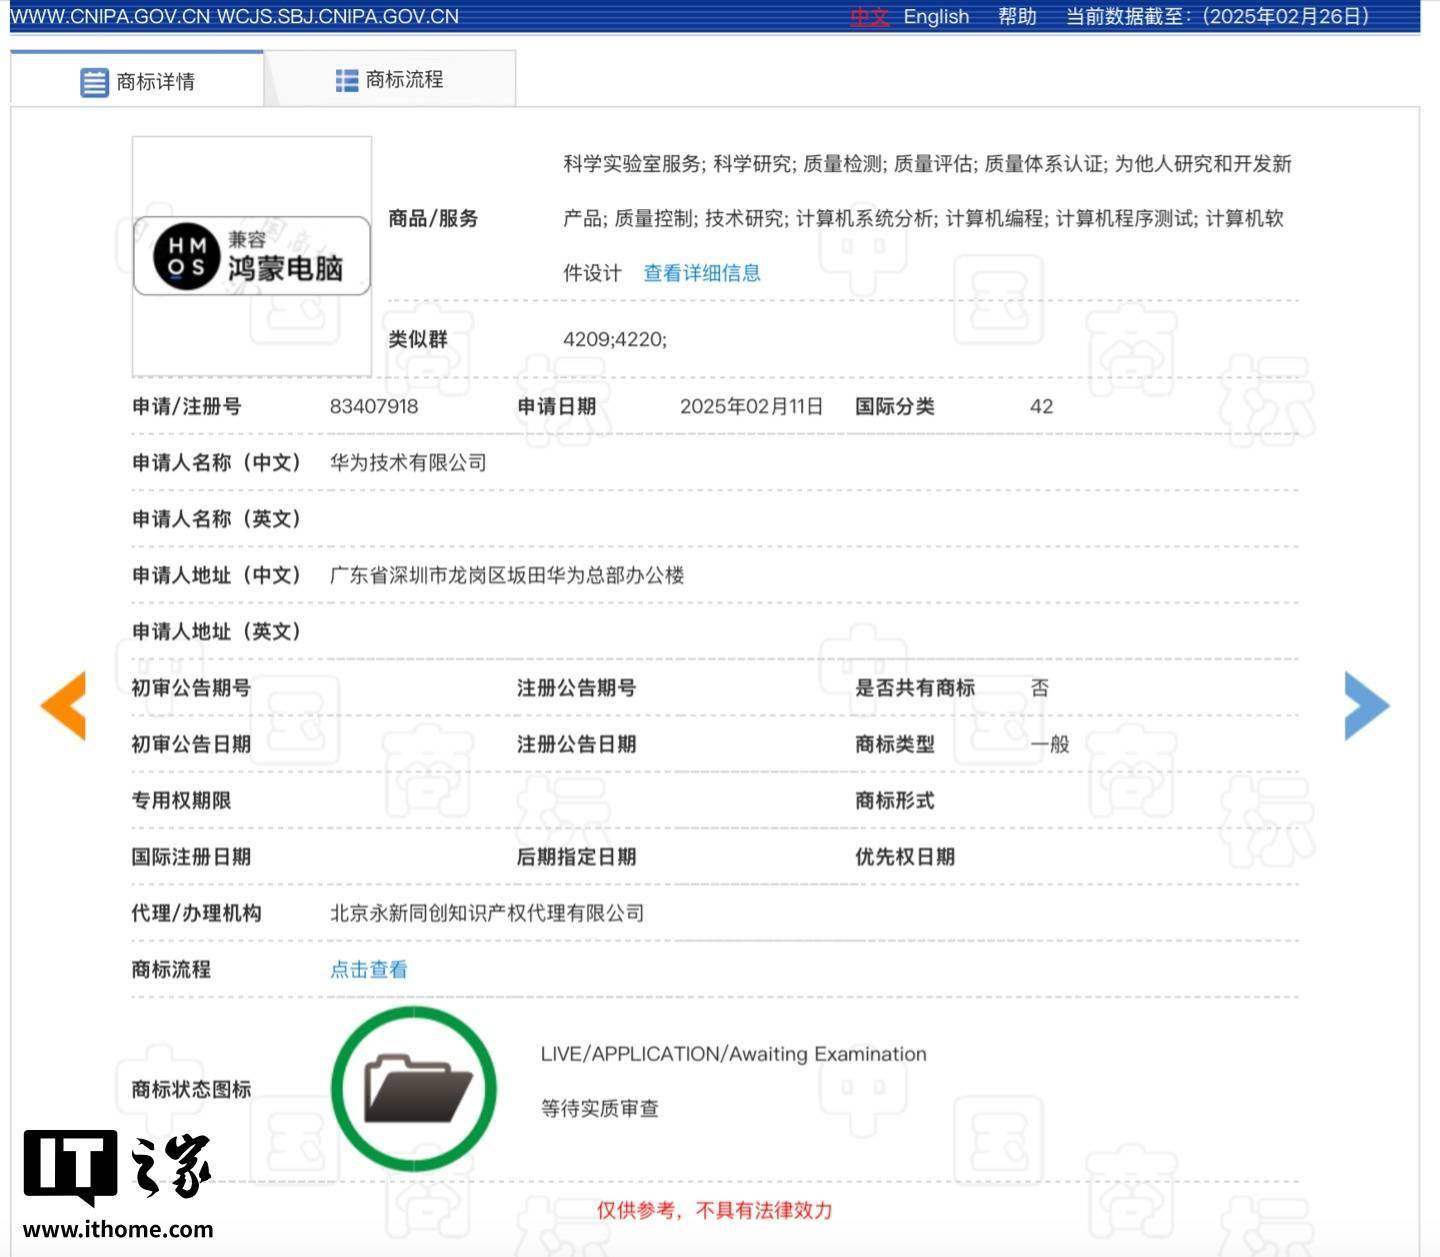The height and width of the screenshot is (1257, 1440).
Task: Click the 当前数据截至 date in header
Action: point(1217,17)
